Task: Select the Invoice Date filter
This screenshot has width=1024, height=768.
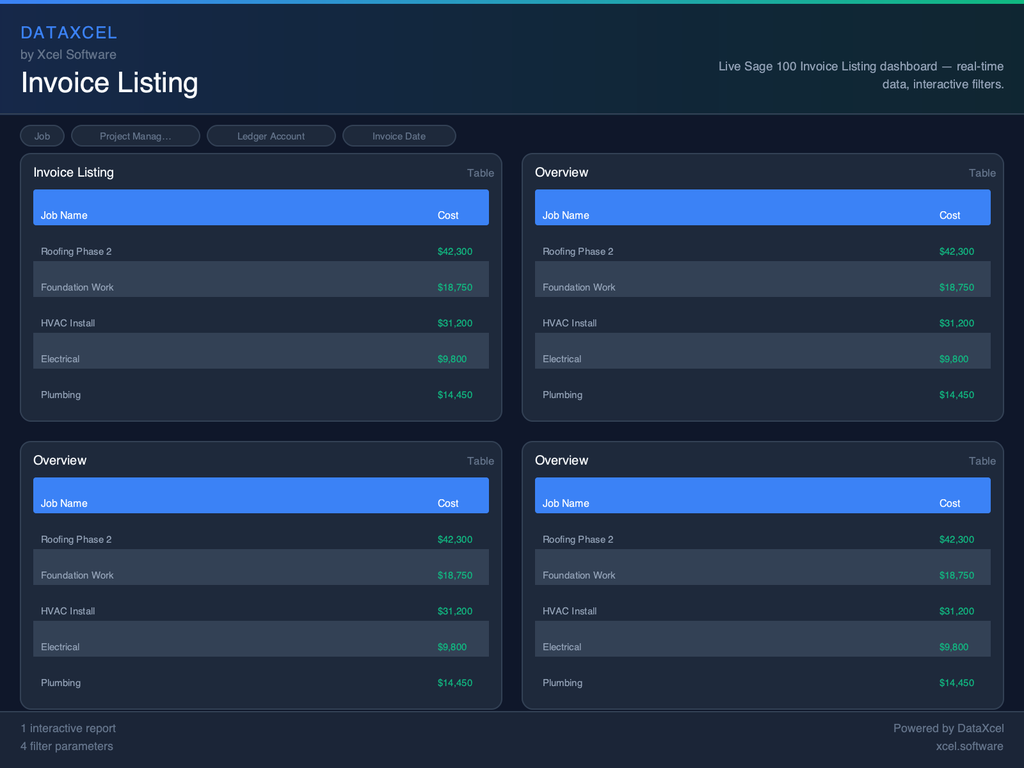Action: (399, 136)
